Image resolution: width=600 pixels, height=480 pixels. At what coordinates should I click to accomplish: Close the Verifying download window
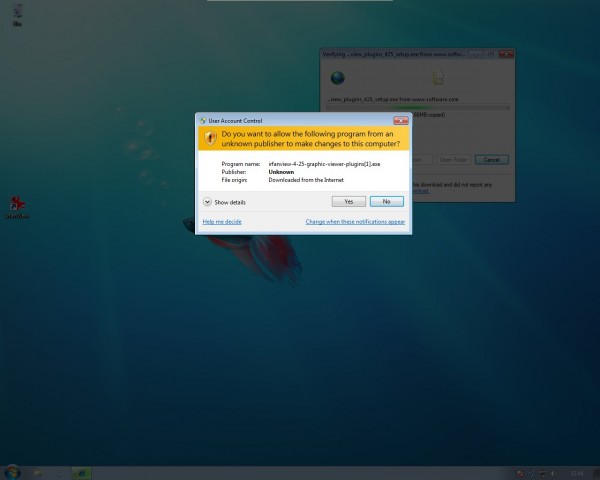pos(506,54)
